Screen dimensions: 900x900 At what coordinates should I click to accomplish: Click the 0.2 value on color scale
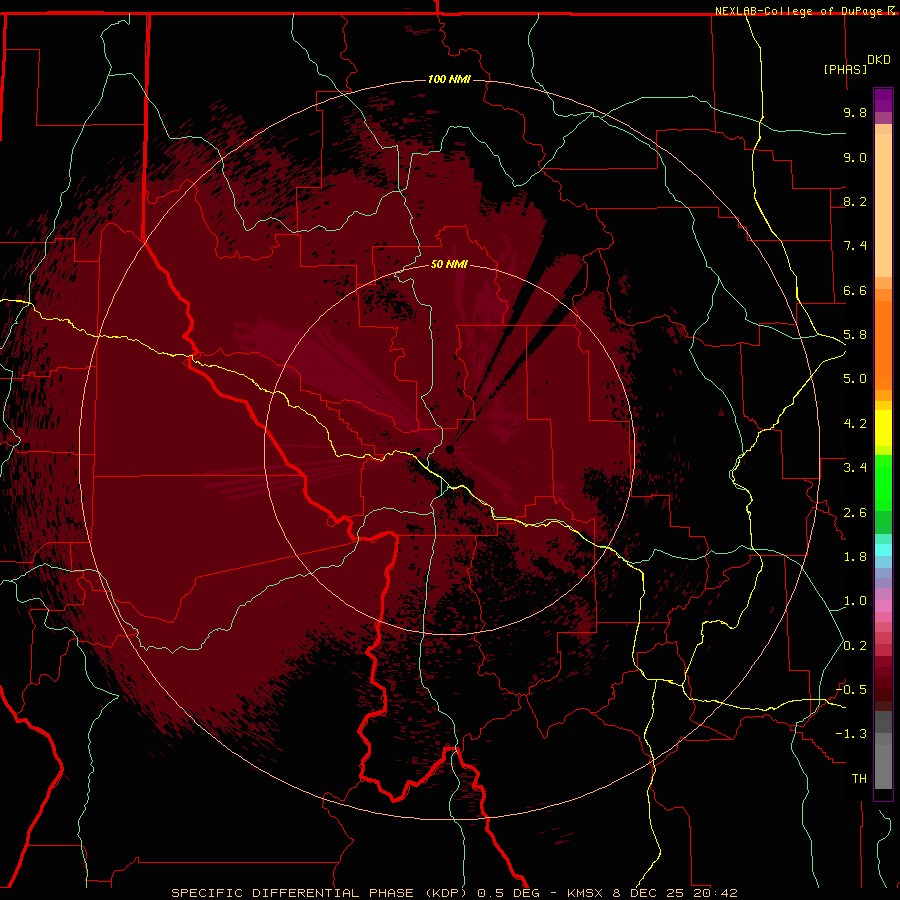855,646
